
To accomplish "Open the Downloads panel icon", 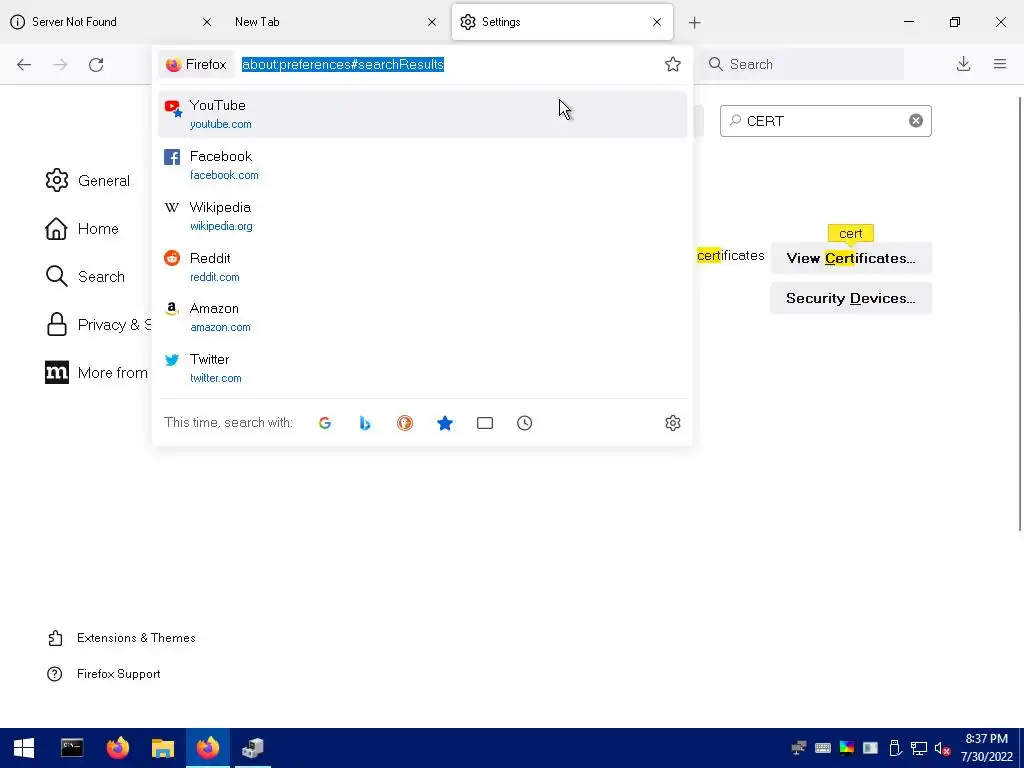I will pyautogui.click(x=963, y=64).
